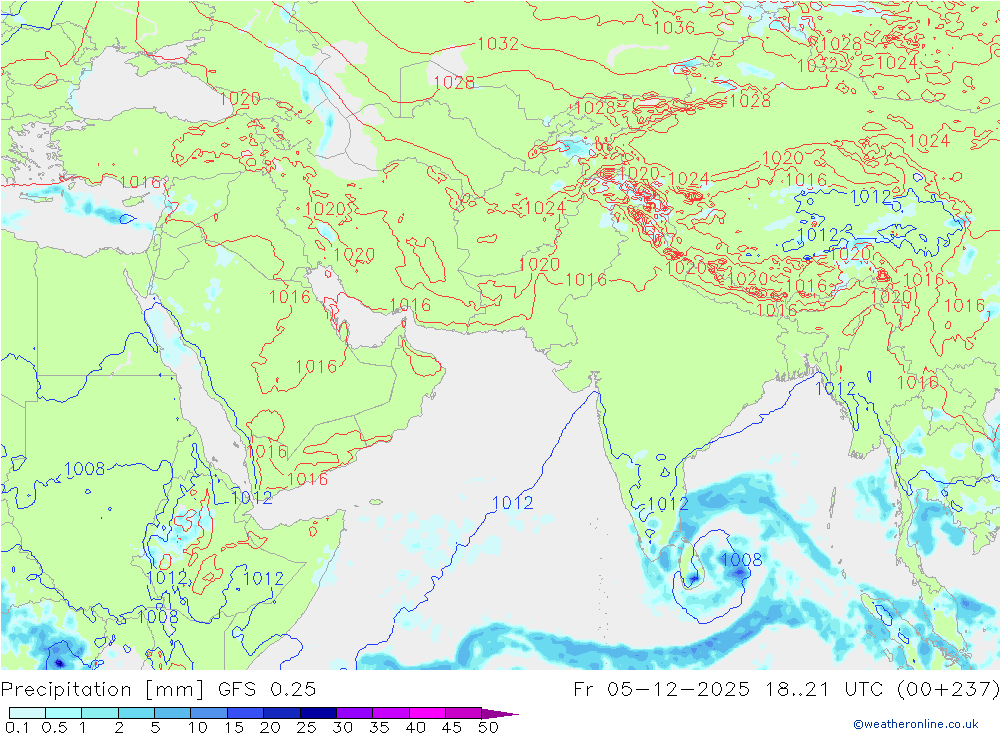Click the legend swatch between 25 and 30
The image size is (1000, 733).
coord(318,713)
